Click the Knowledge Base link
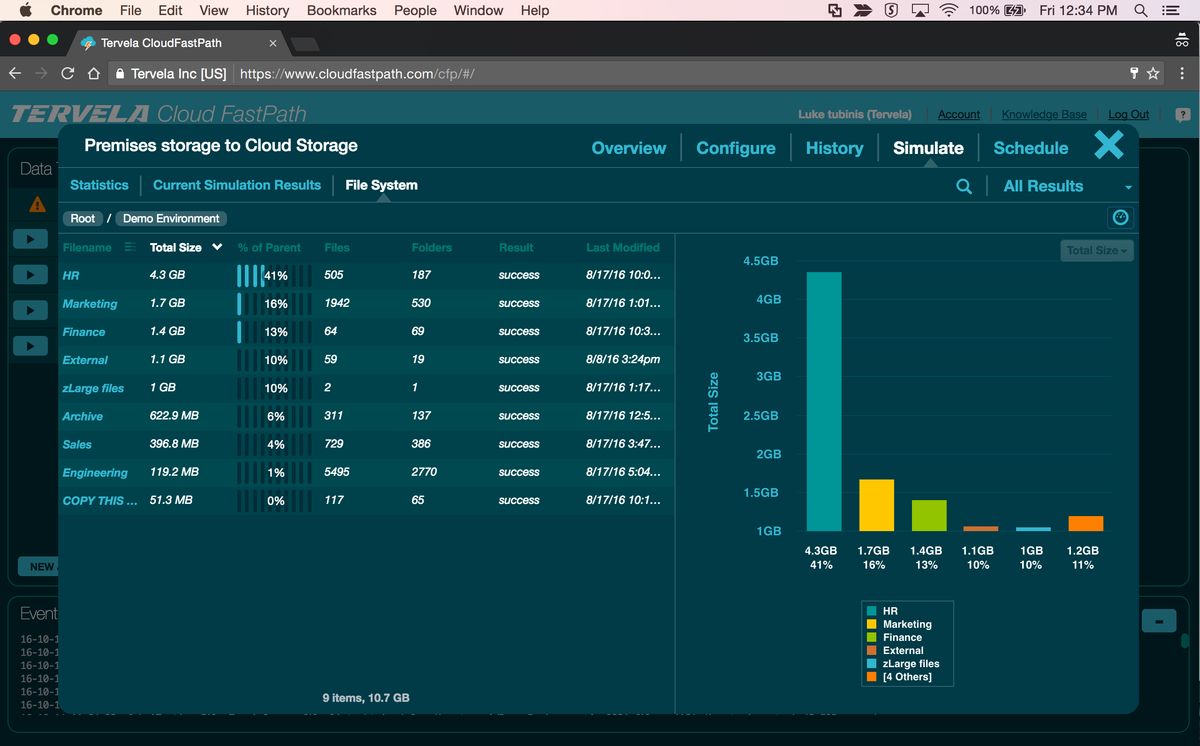Screen dimensions: 1200x746 [x=1044, y=114]
